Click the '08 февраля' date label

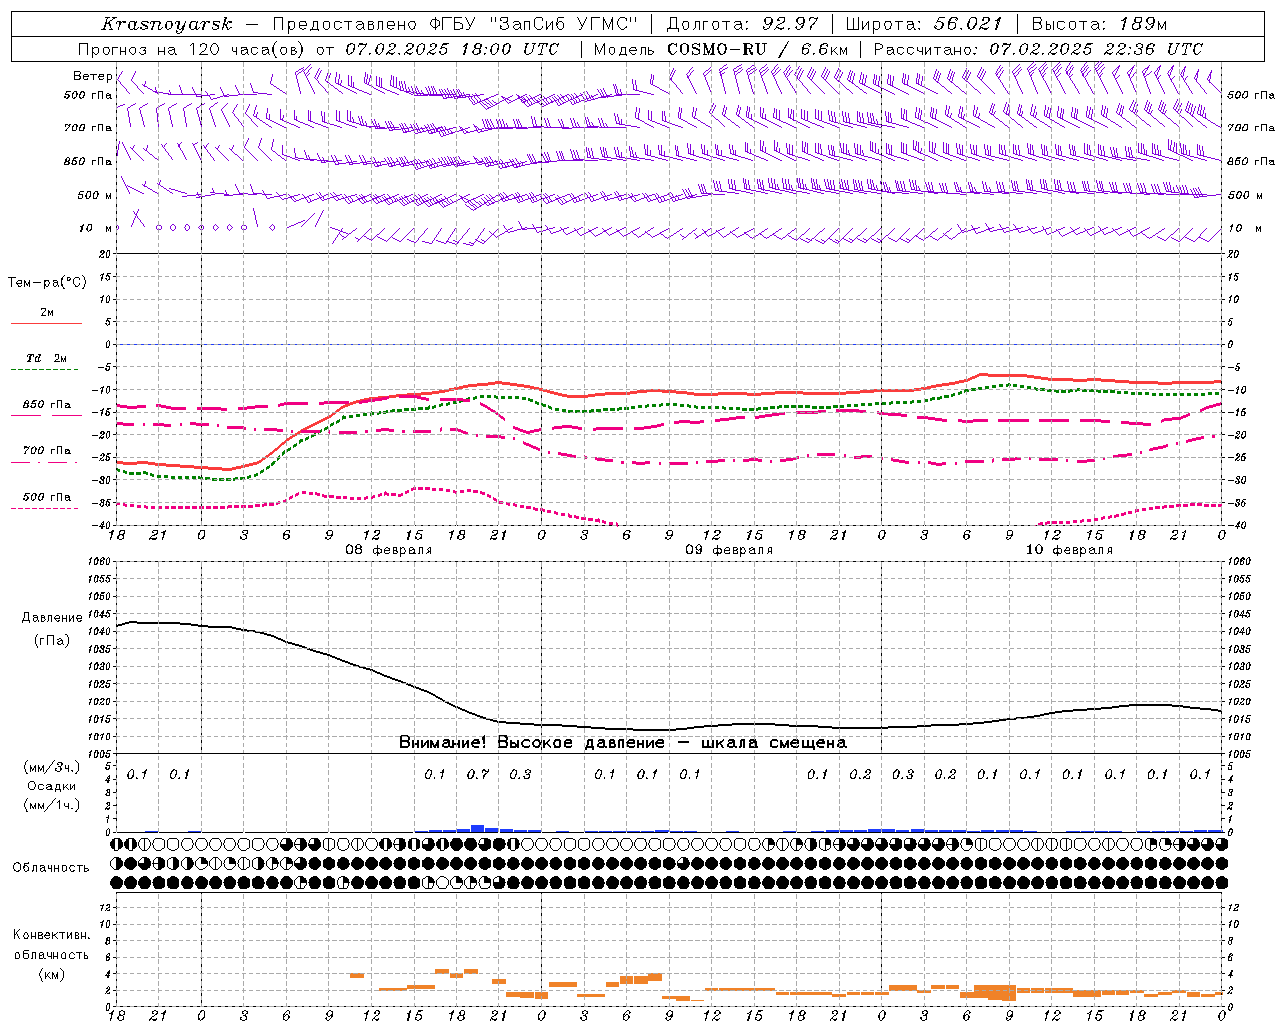pyautogui.click(x=389, y=550)
